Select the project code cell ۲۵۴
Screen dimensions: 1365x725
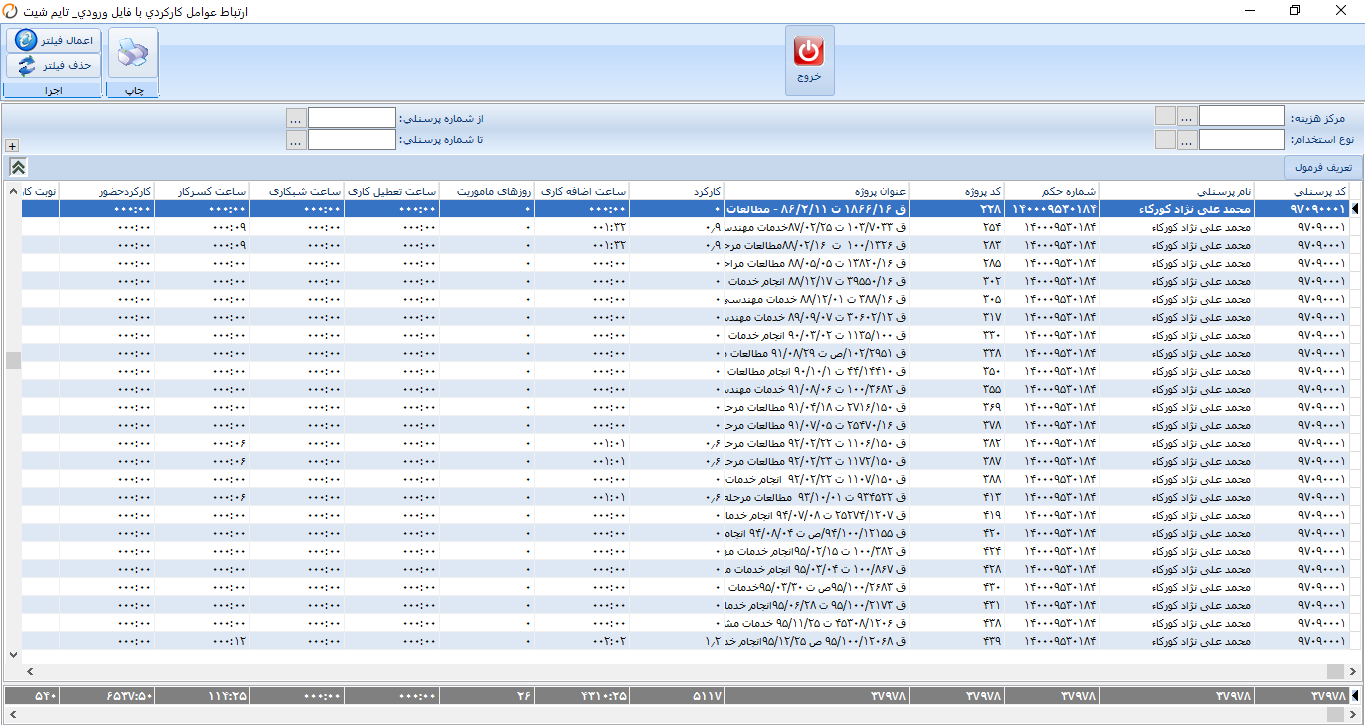[957, 227]
